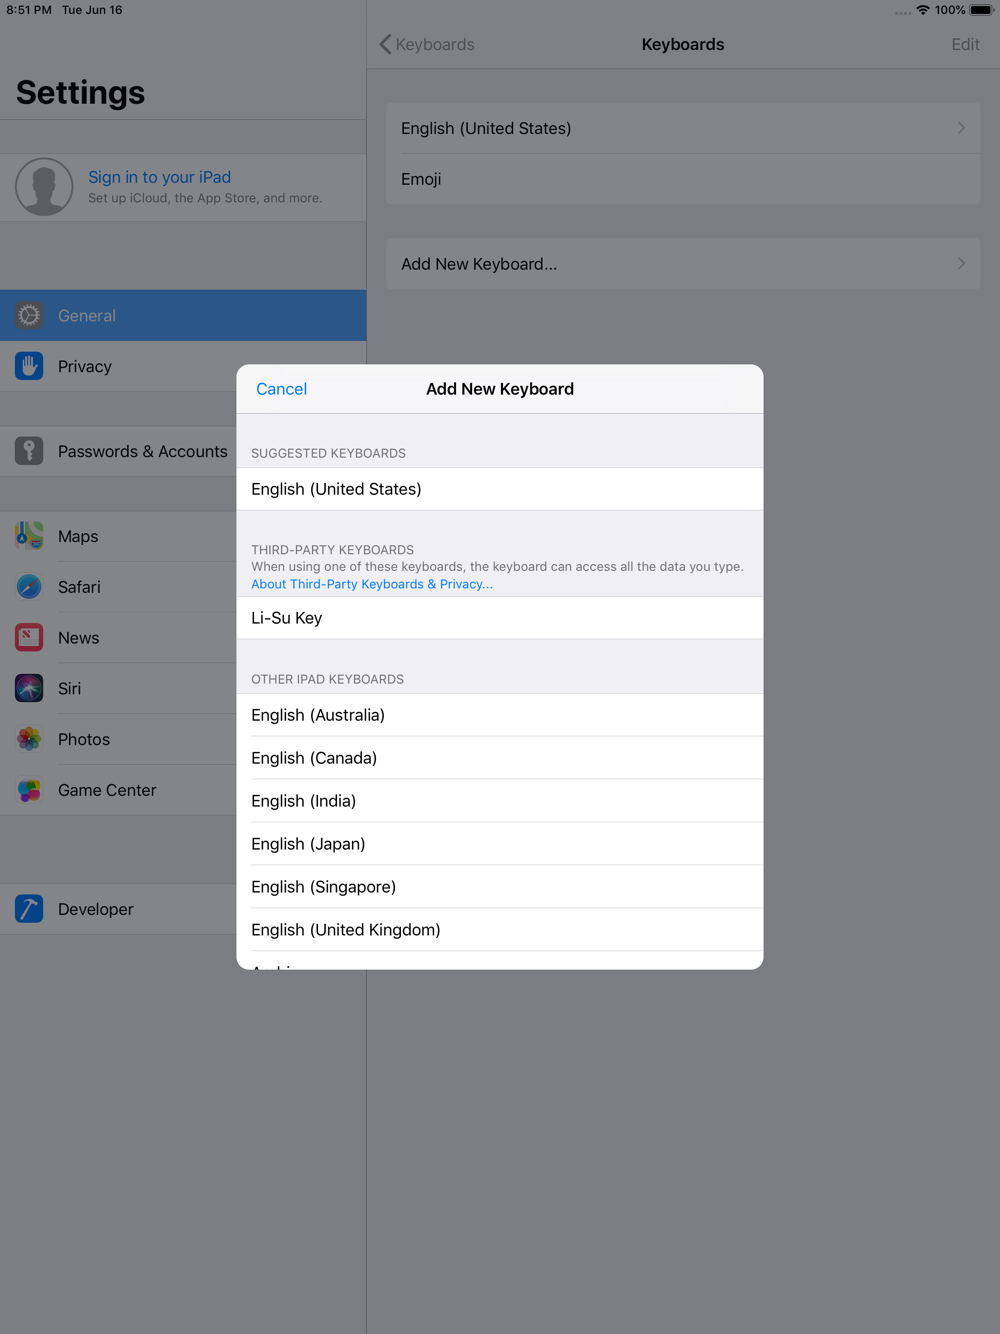The width and height of the screenshot is (1000, 1334).
Task: Open News settings label
Action: click(x=78, y=638)
